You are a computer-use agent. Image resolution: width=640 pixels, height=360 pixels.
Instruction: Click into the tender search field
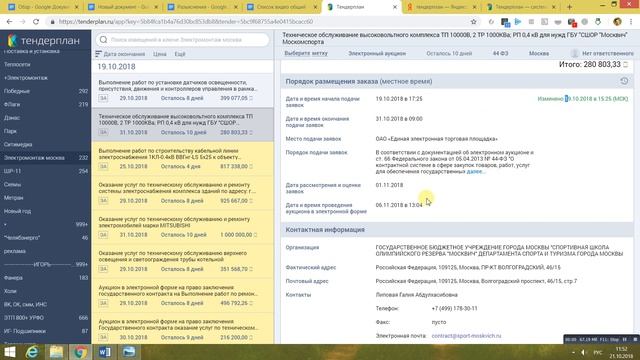pyautogui.click(x=182, y=40)
